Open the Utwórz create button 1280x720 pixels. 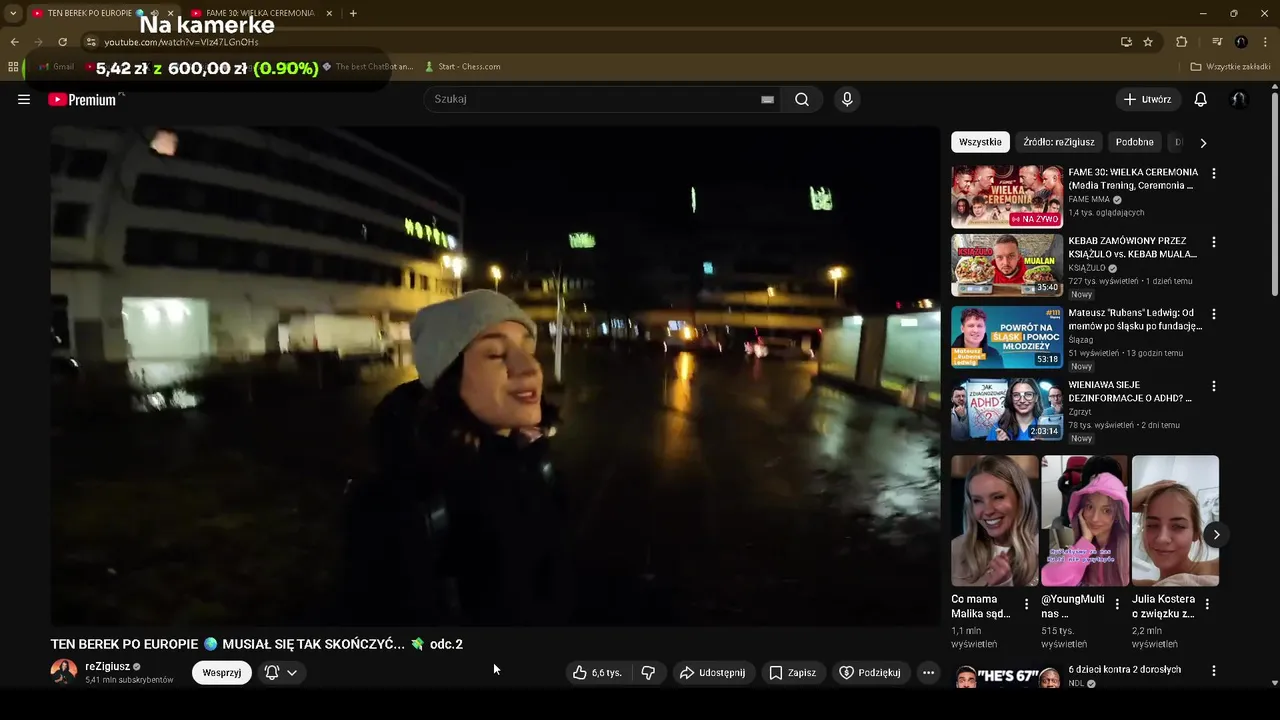click(x=1148, y=99)
